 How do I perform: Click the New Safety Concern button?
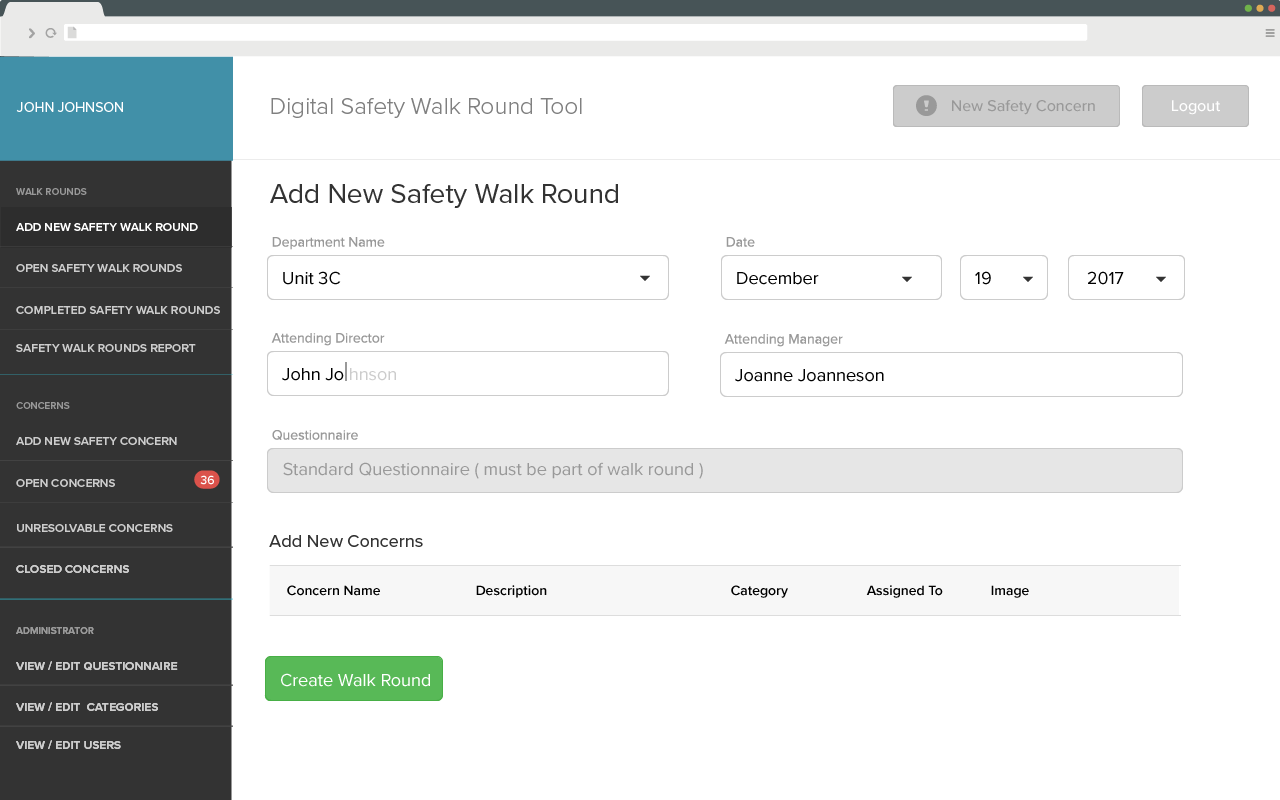coord(1006,106)
